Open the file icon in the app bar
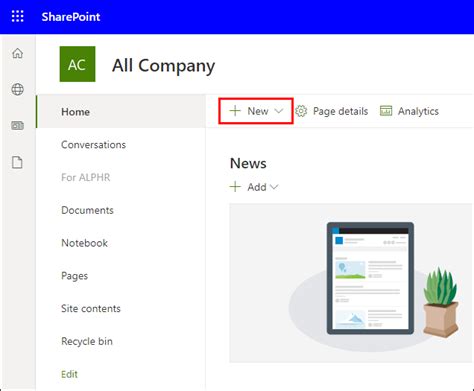This screenshot has height=391, width=474. (17, 162)
